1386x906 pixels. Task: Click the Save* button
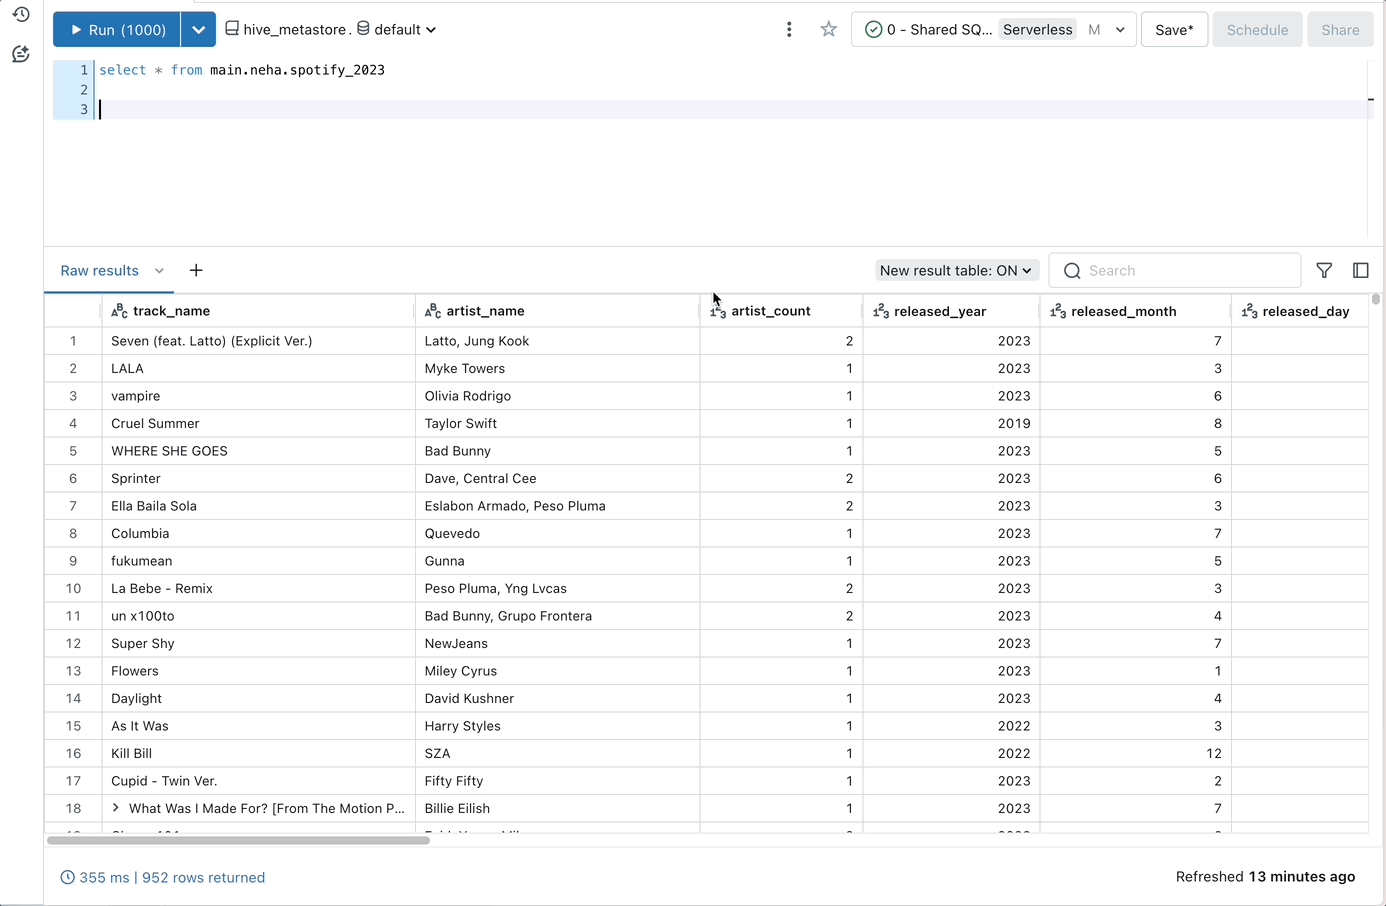pyautogui.click(x=1174, y=30)
